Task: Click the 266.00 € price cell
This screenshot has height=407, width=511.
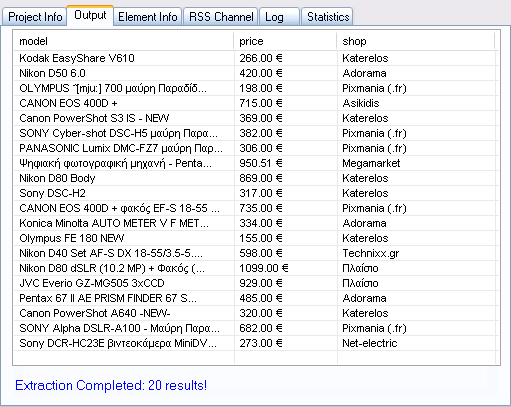Action: coord(285,58)
